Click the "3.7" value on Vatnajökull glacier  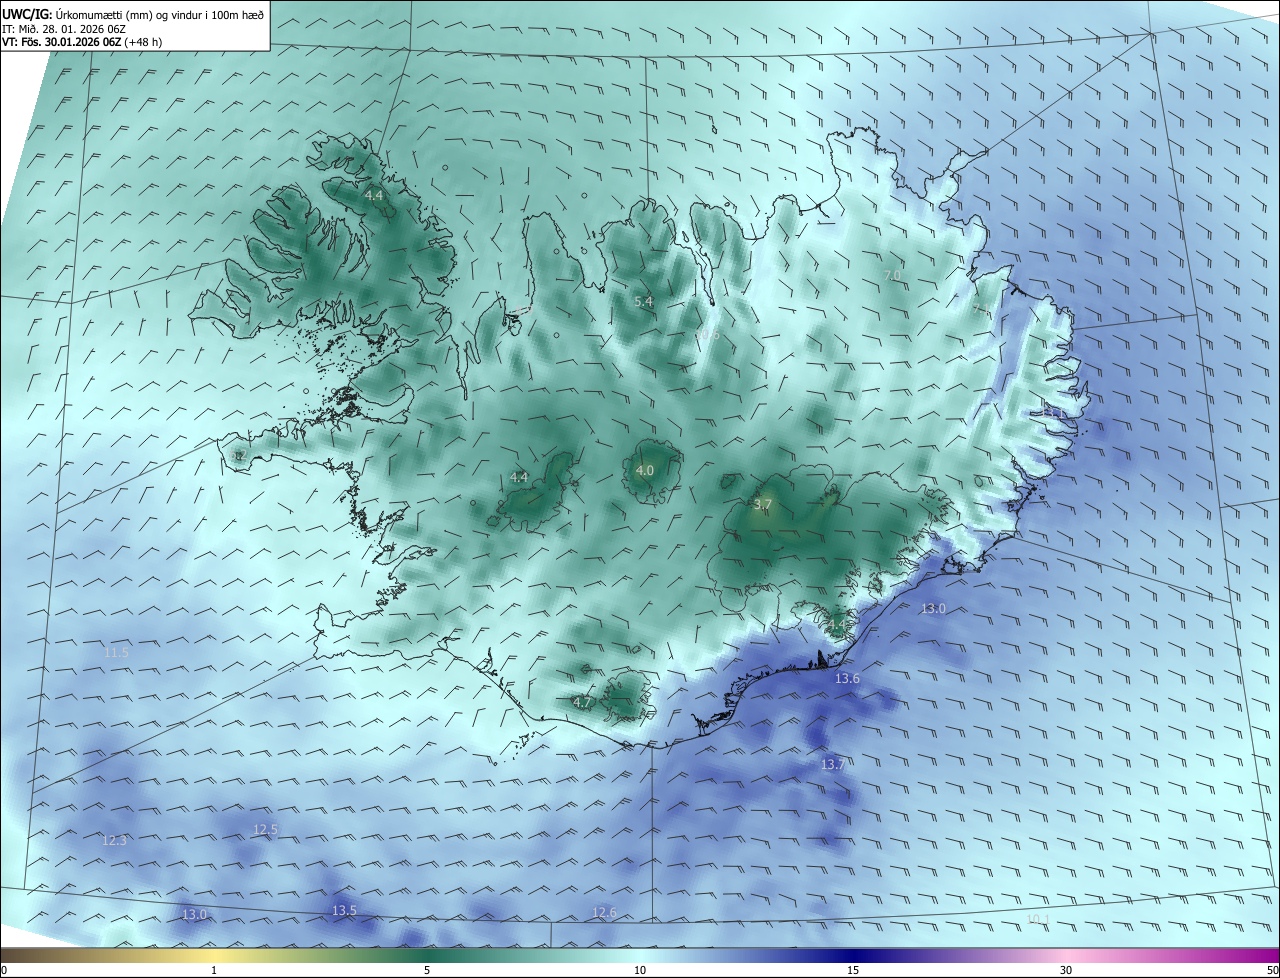coord(763,505)
